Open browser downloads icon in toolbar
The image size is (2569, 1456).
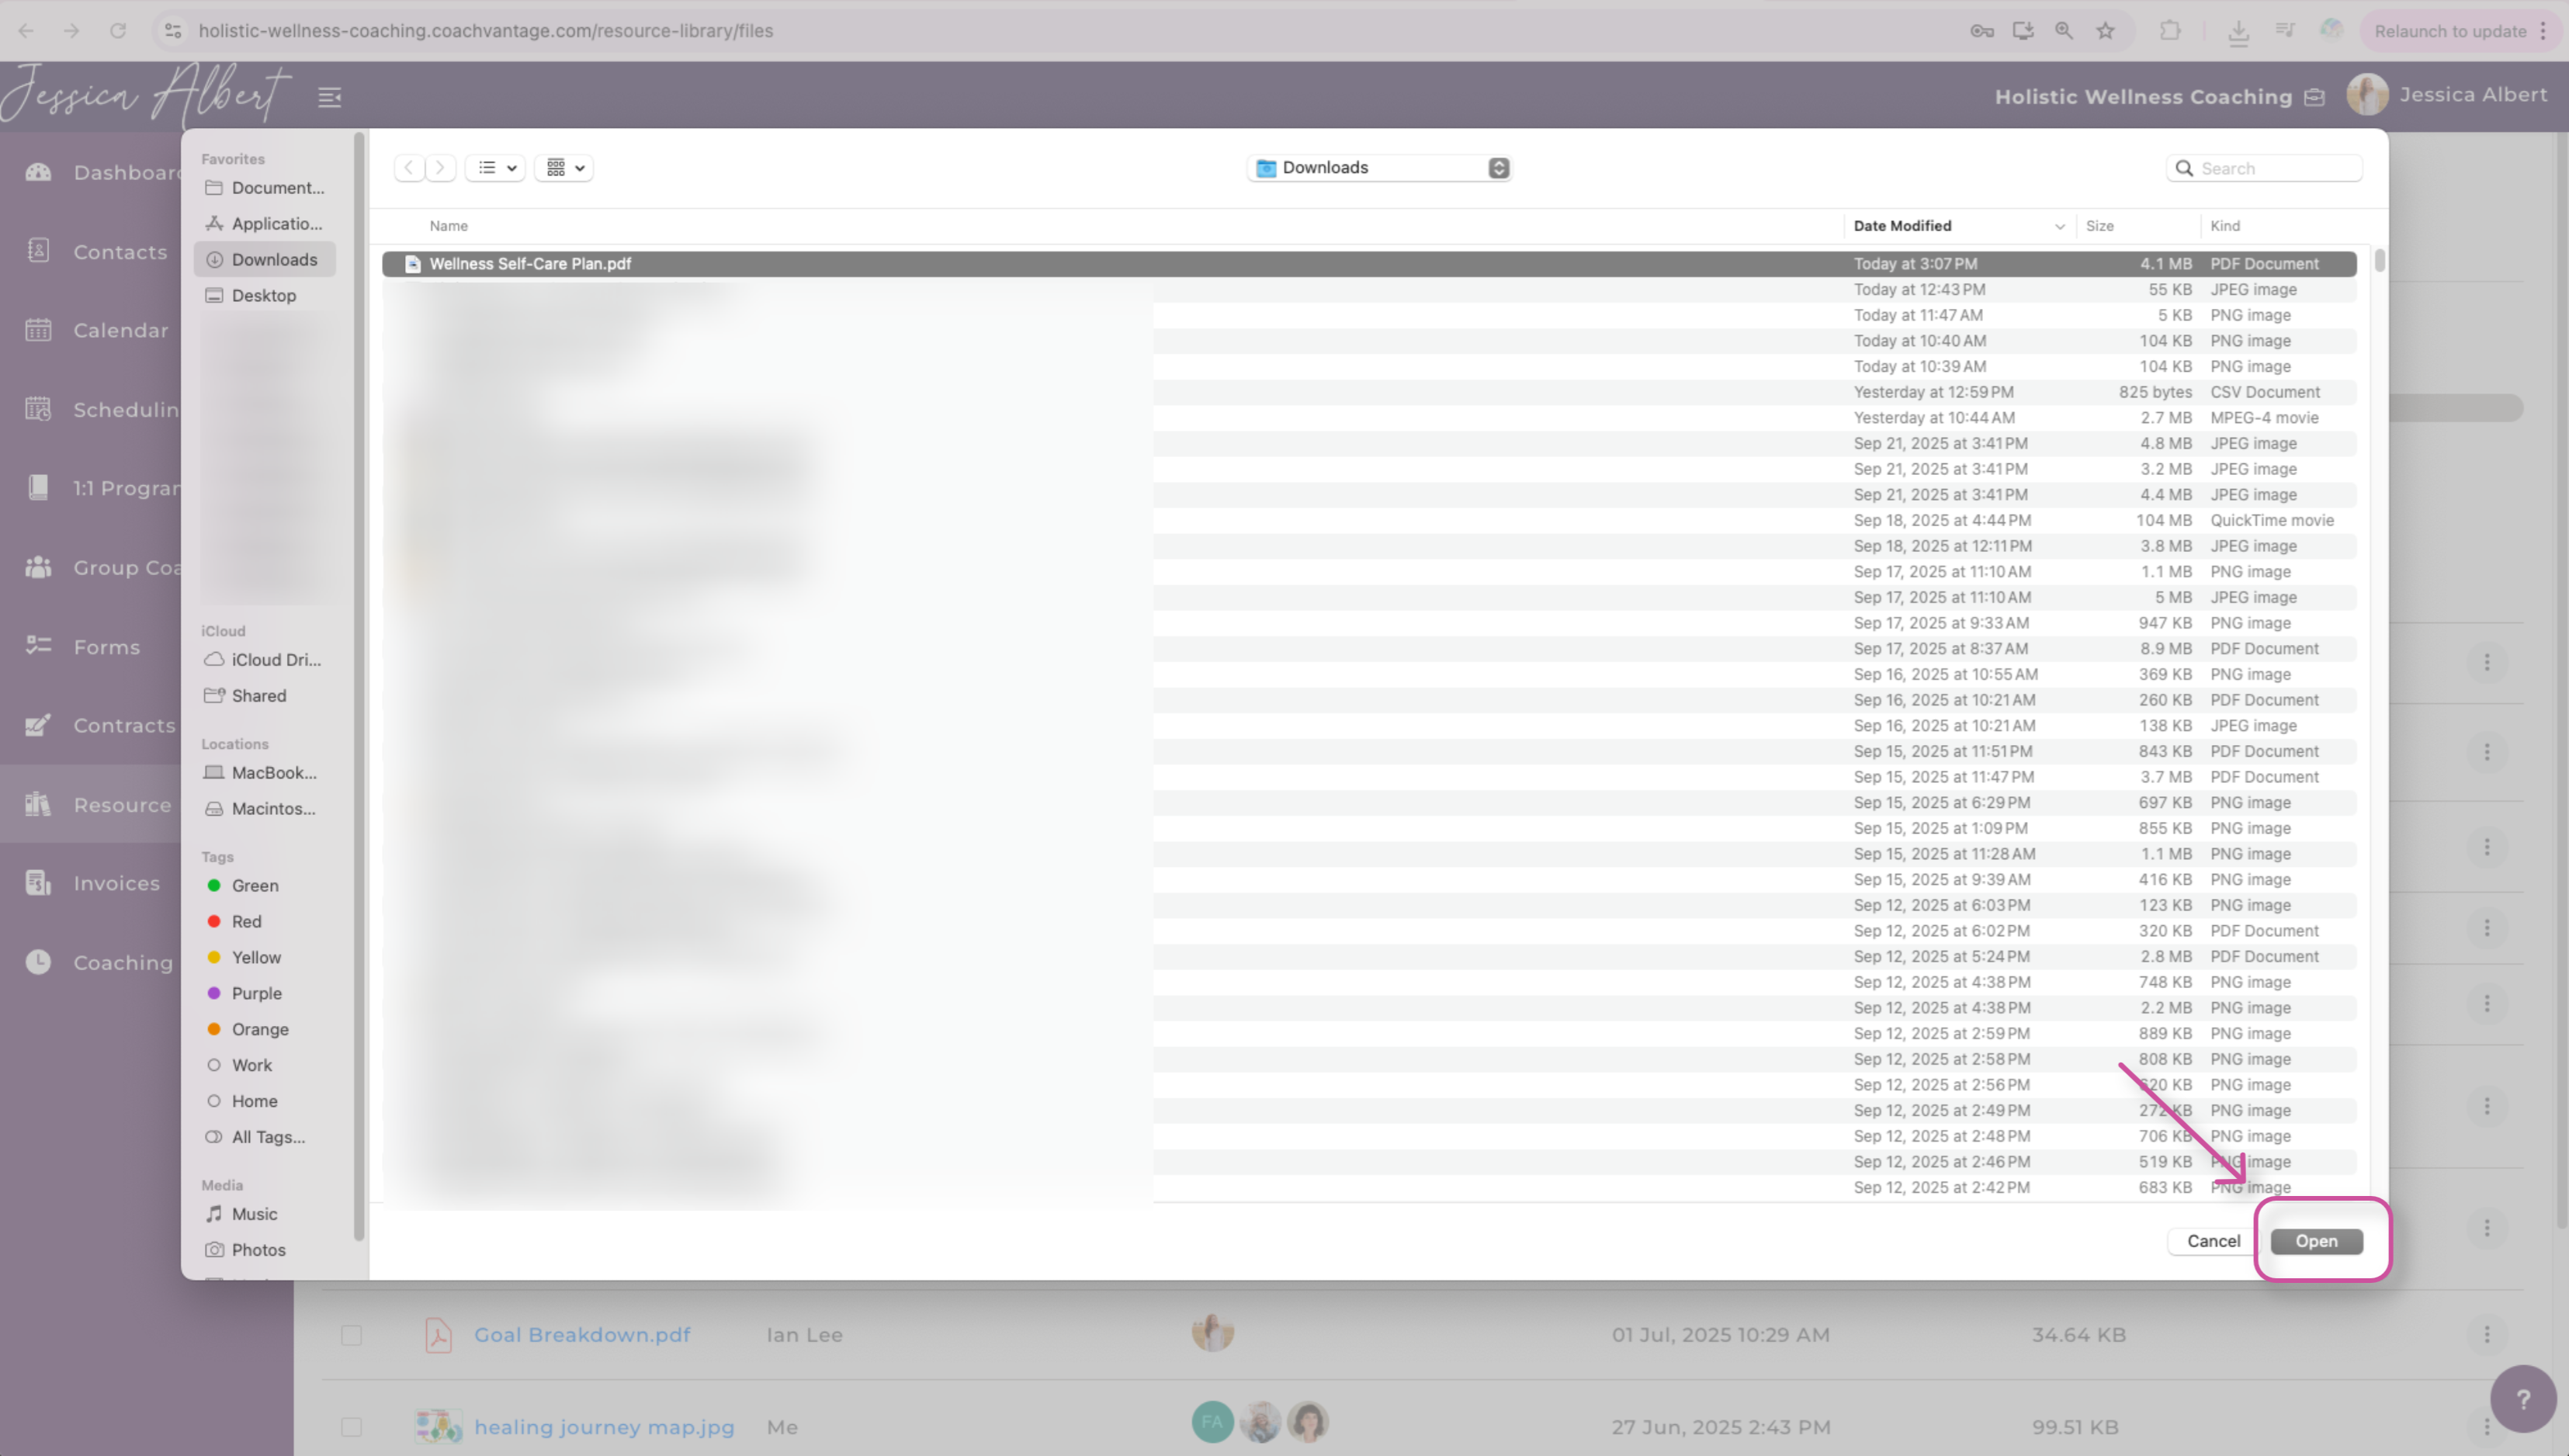pyautogui.click(x=2238, y=31)
